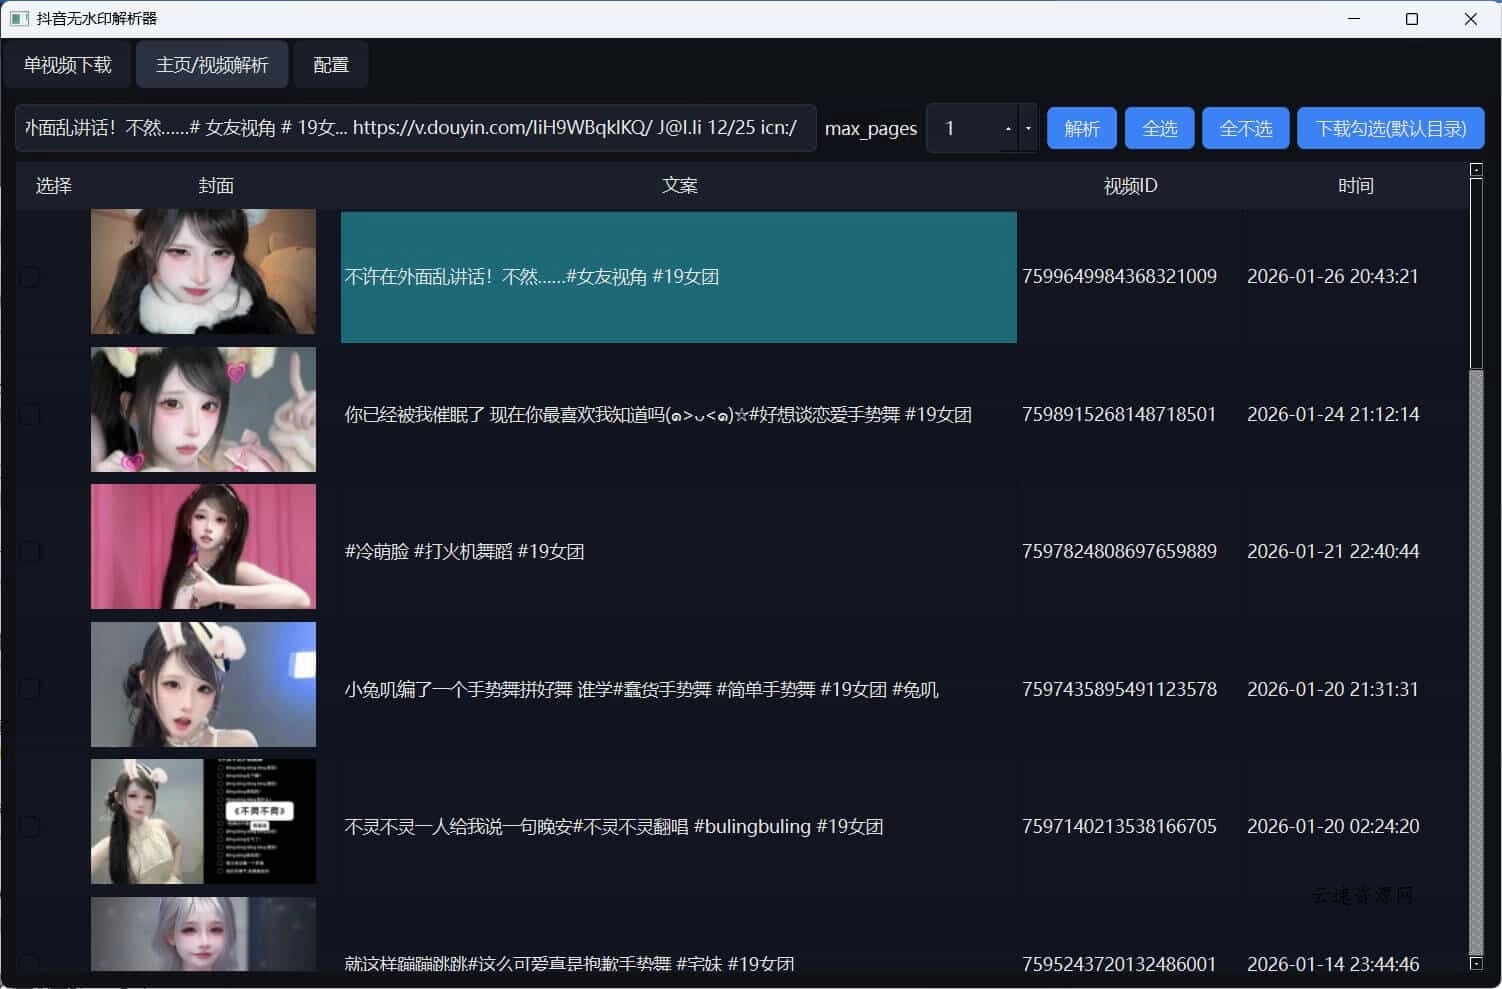This screenshot has height=989, width=1502.
Task: Open the 配置 tab
Action: pos(330,64)
